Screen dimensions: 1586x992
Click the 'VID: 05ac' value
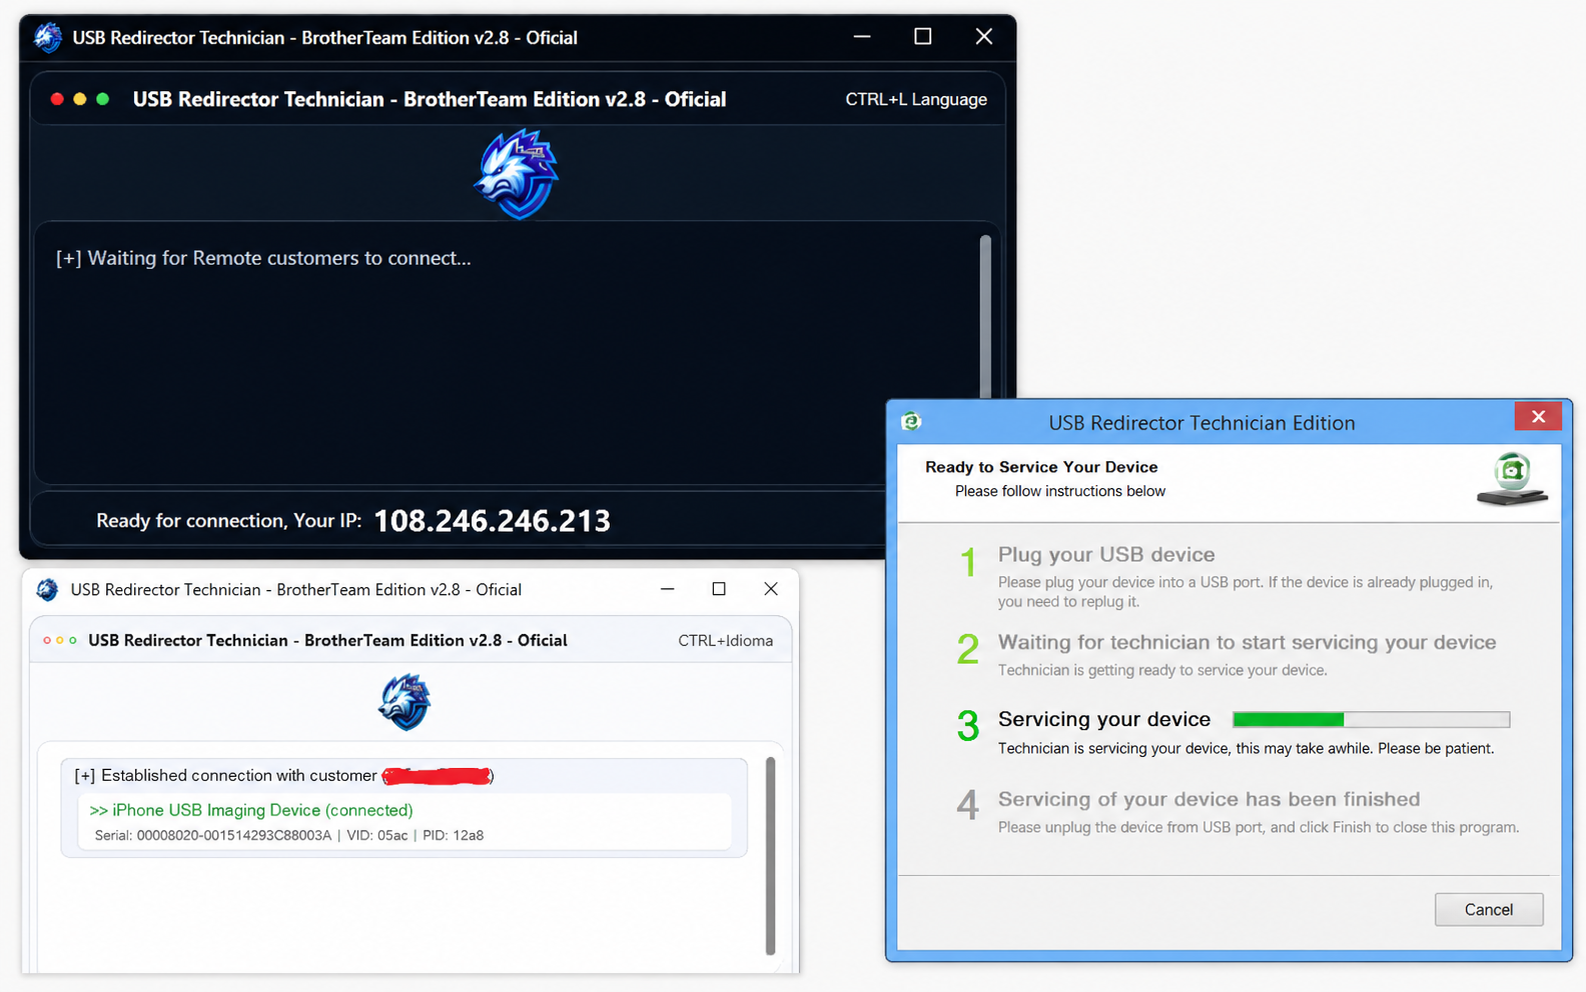(x=377, y=835)
